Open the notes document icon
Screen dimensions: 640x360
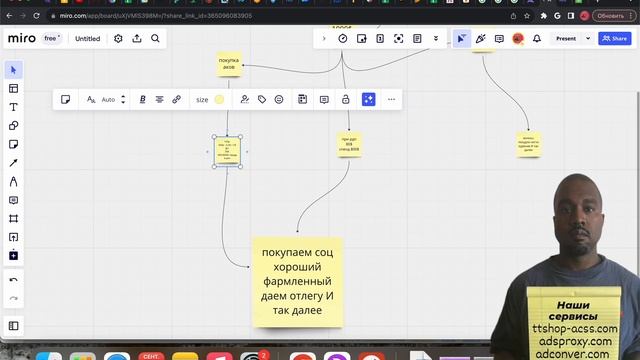point(417,39)
